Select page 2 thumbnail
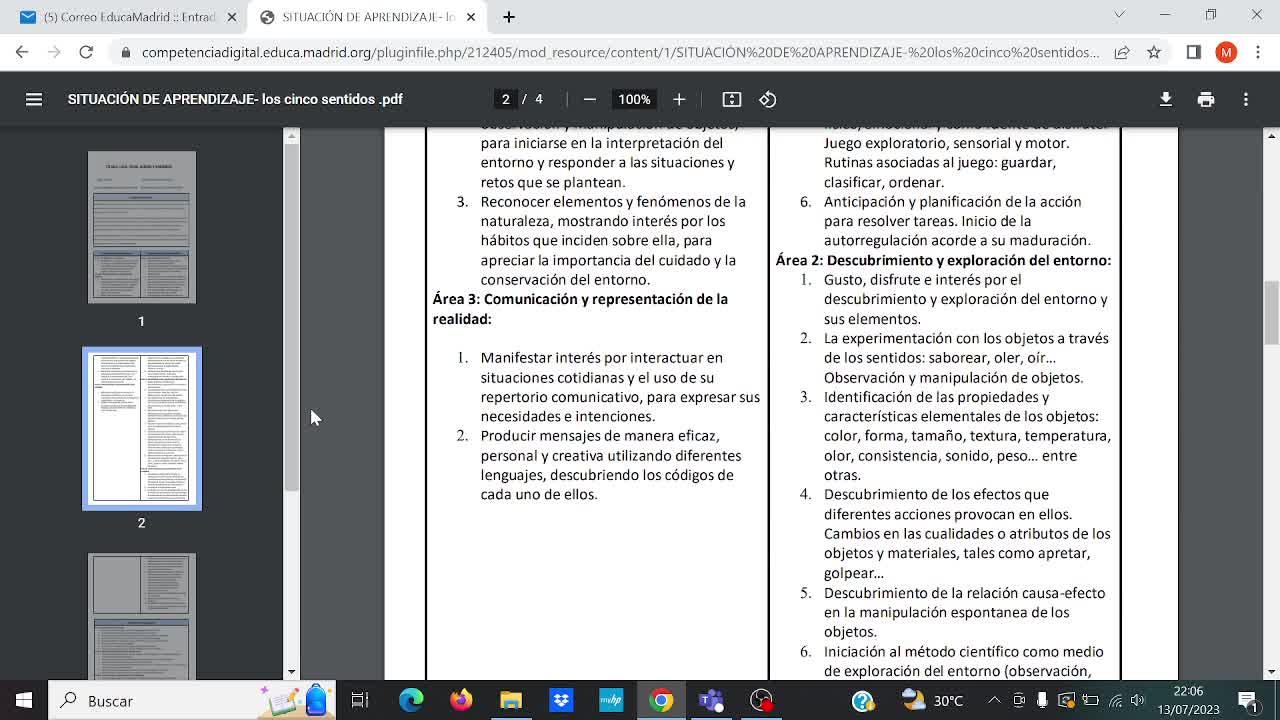Image resolution: width=1280 pixels, height=720 pixels. (x=141, y=428)
